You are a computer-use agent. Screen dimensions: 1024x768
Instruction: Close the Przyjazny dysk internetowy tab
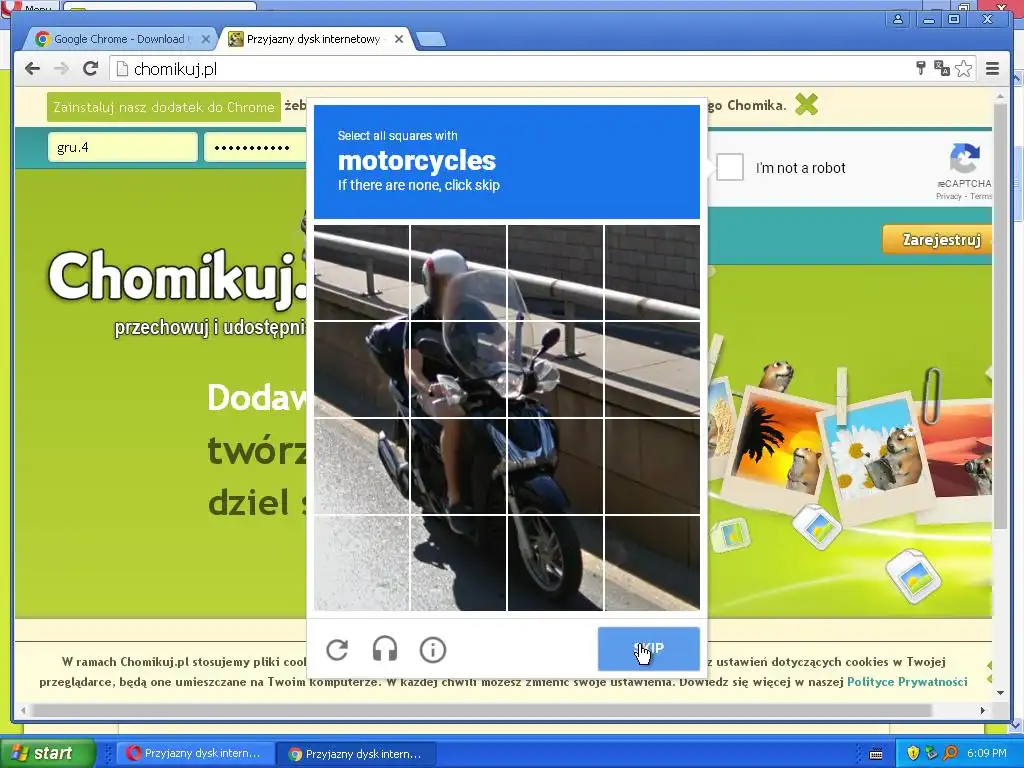point(399,39)
